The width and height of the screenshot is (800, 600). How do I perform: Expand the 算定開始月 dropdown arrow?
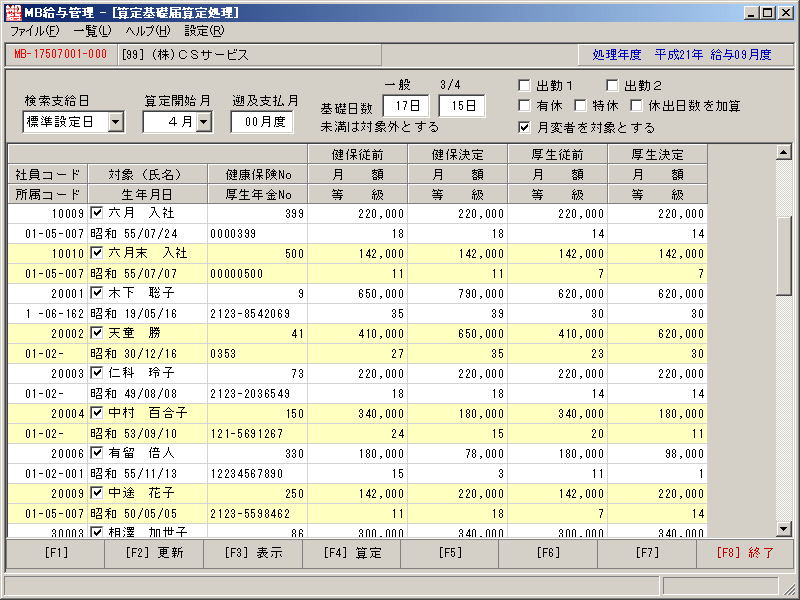click(x=204, y=122)
